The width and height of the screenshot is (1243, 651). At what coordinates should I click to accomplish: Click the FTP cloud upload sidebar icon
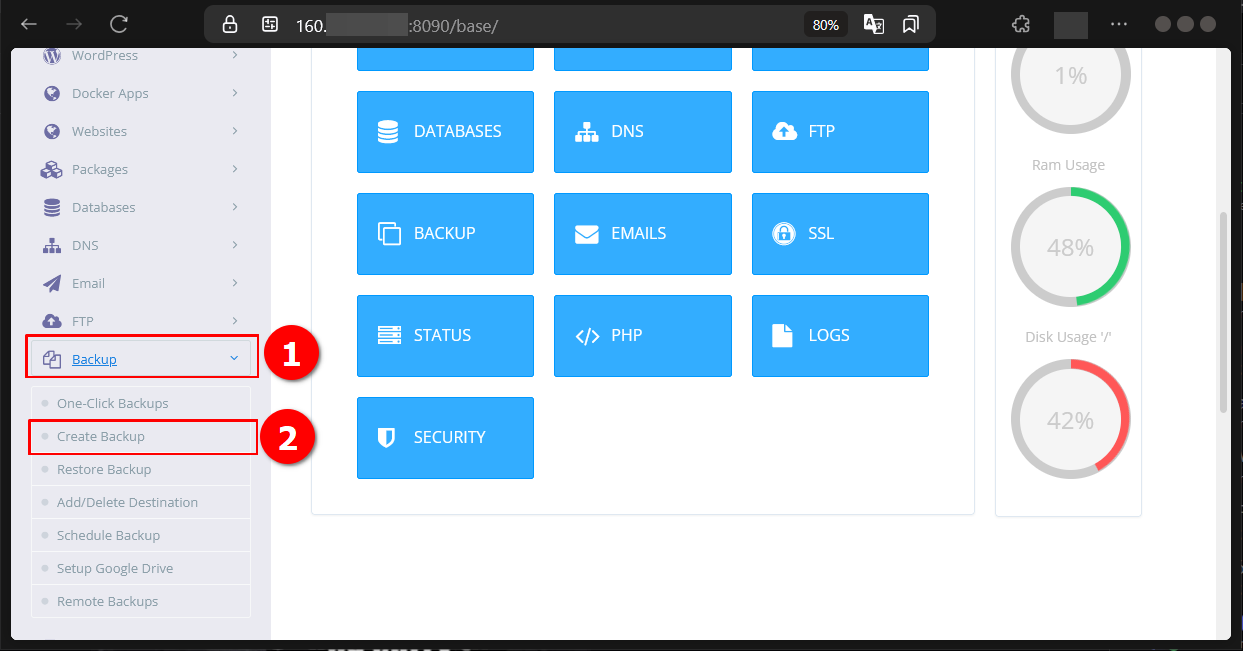pyautogui.click(x=52, y=321)
